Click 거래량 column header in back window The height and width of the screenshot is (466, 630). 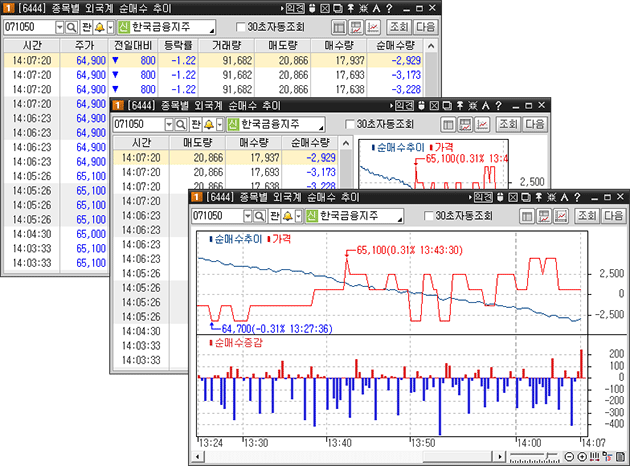coord(227,45)
